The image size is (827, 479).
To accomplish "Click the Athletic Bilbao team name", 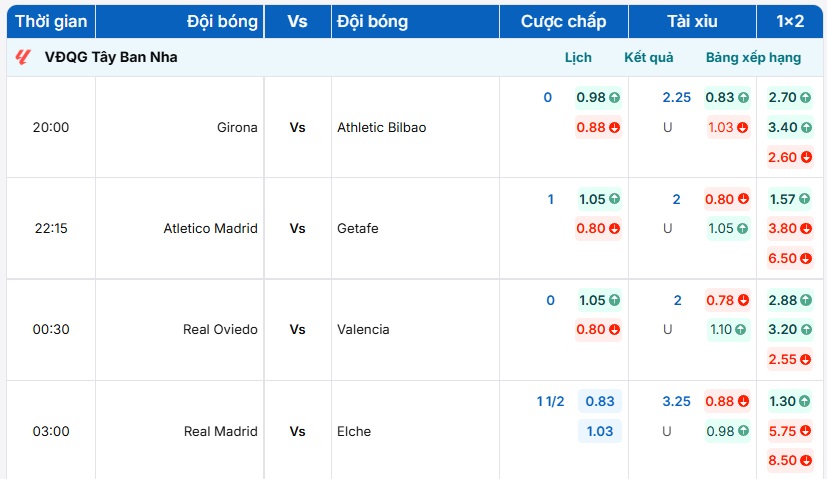I will click(382, 128).
